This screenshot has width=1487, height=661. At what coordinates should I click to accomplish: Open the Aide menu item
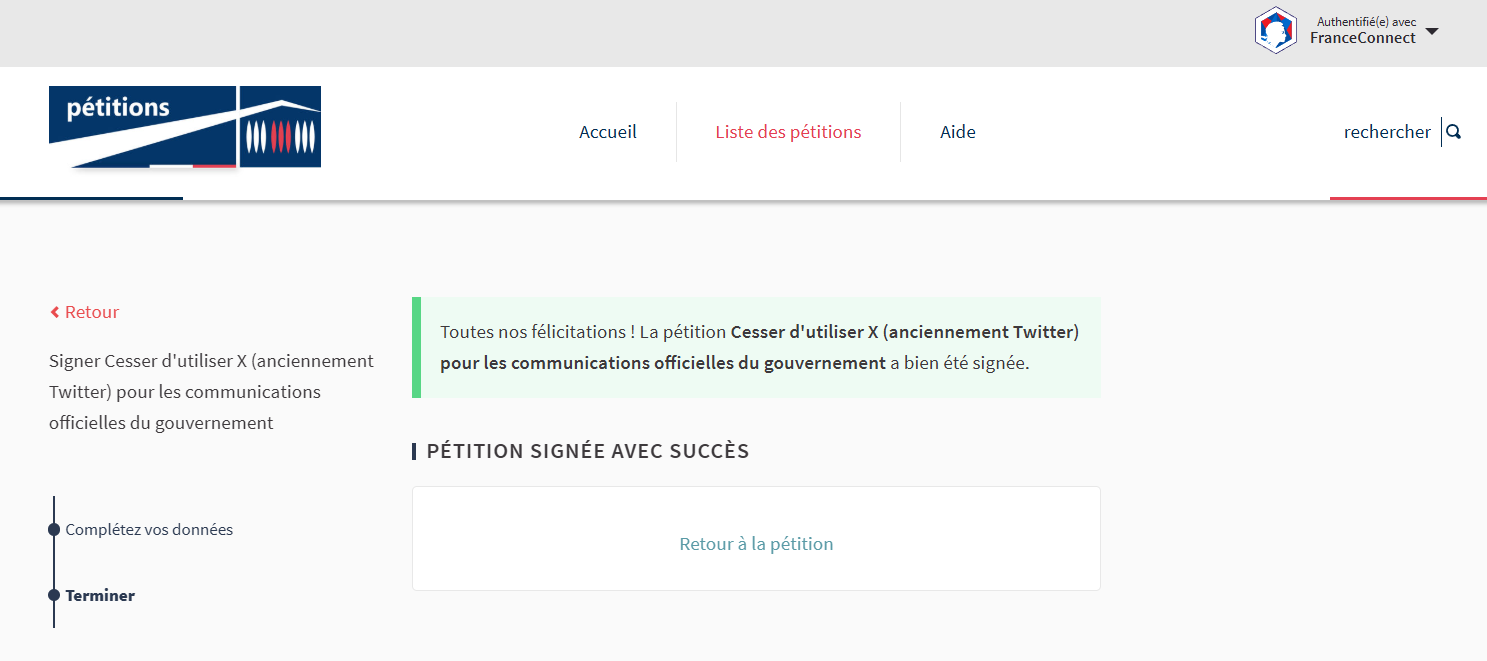pyautogui.click(x=958, y=132)
